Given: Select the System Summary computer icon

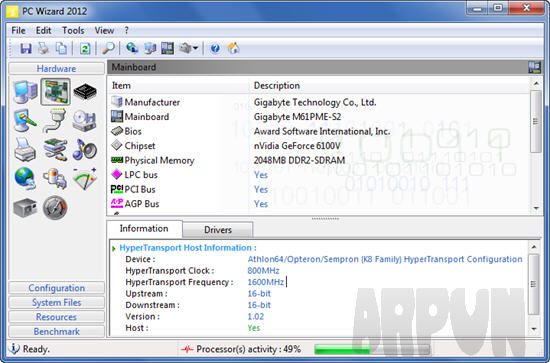Looking at the screenshot, I should [x=25, y=92].
